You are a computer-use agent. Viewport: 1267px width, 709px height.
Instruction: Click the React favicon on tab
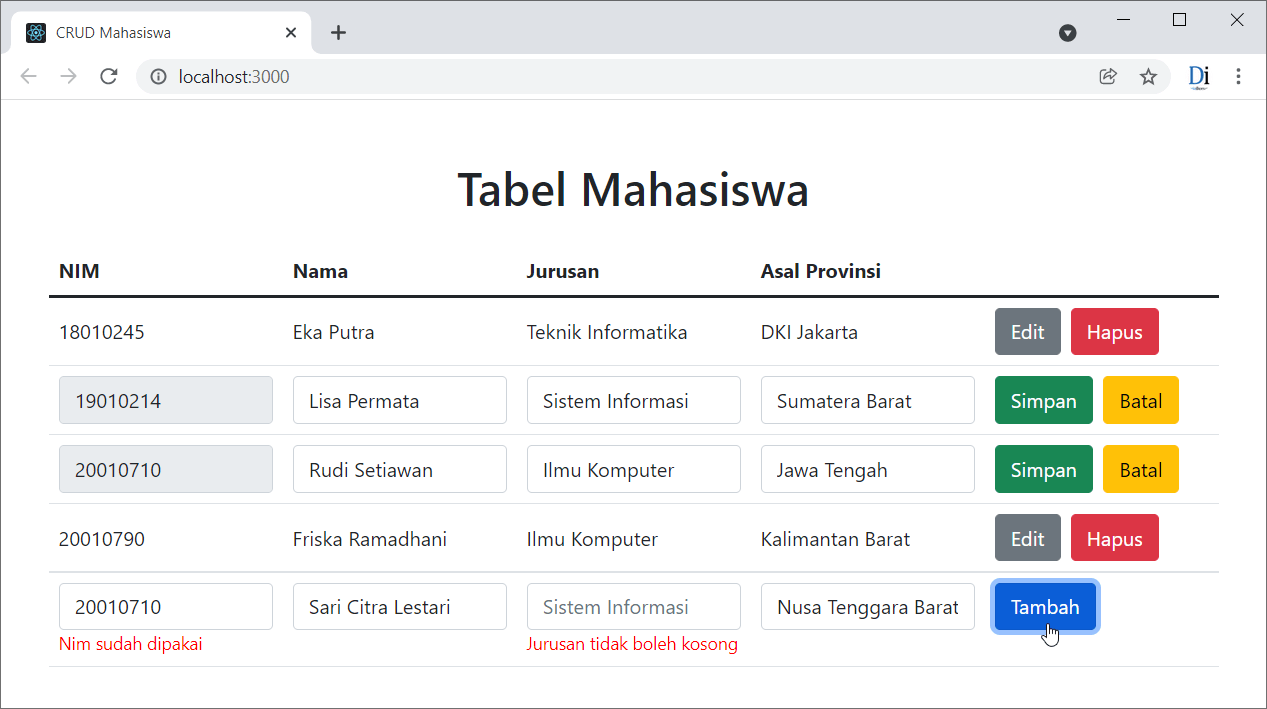36,32
